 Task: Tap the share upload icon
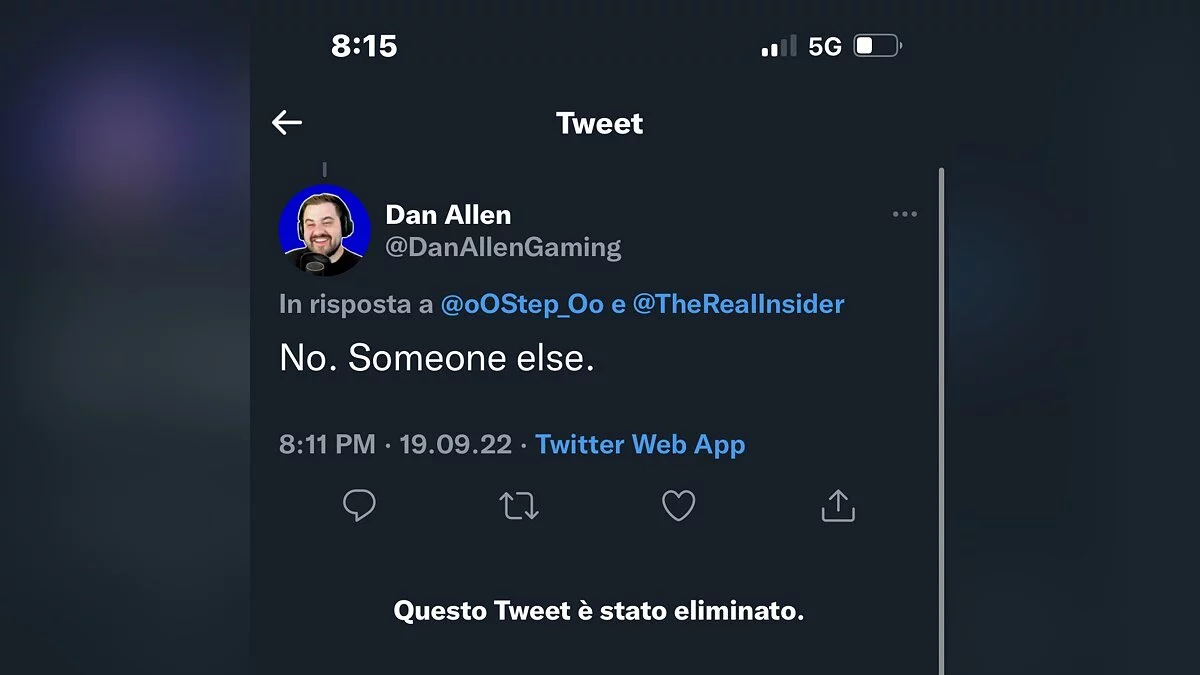pos(838,506)
